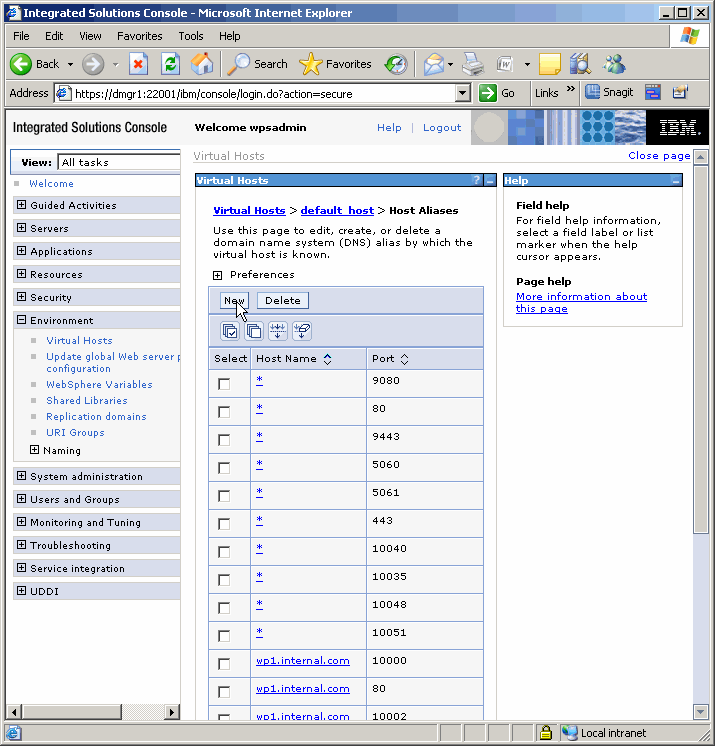Click the browser Stop icon

pos(139,64)
